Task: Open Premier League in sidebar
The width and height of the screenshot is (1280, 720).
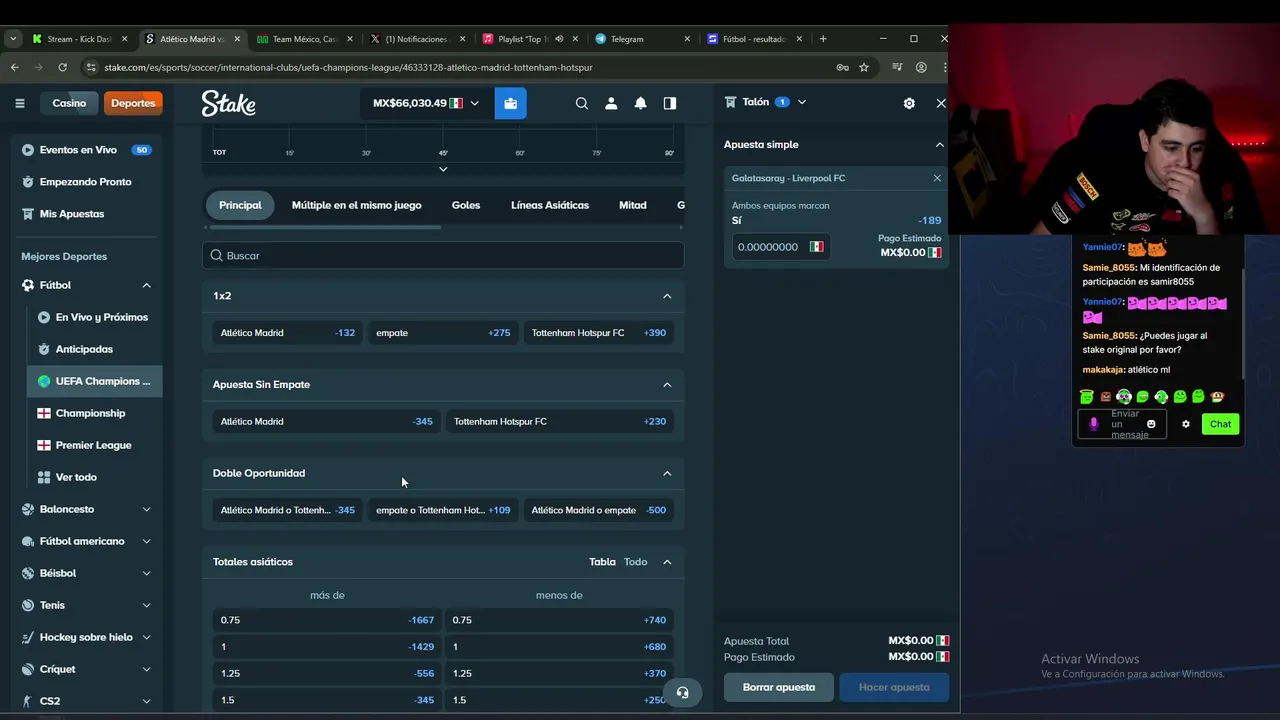Action: tap(94, 445)
